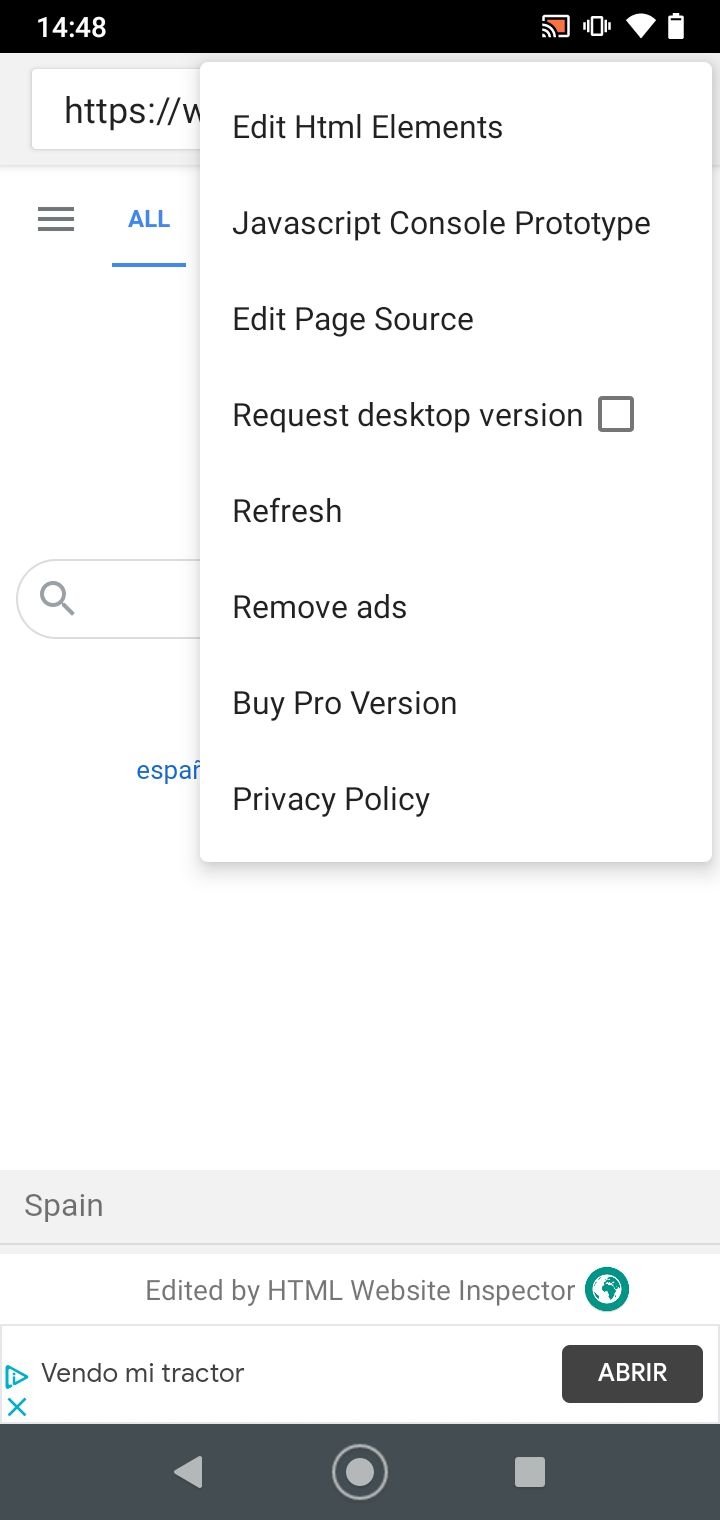Choose Remove ads menu entry
Viewport: 720px width, 1520px height.
[456, 607]
